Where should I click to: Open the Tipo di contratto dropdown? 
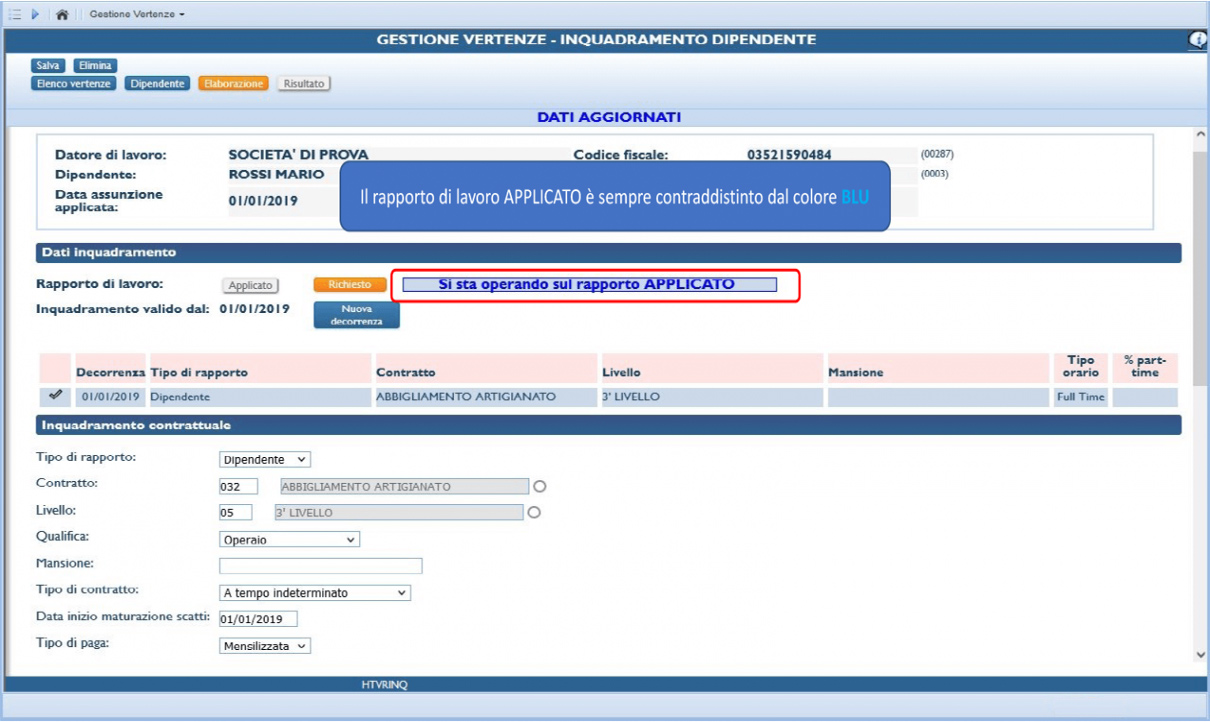pyautogui.click(x=315, y=593)
